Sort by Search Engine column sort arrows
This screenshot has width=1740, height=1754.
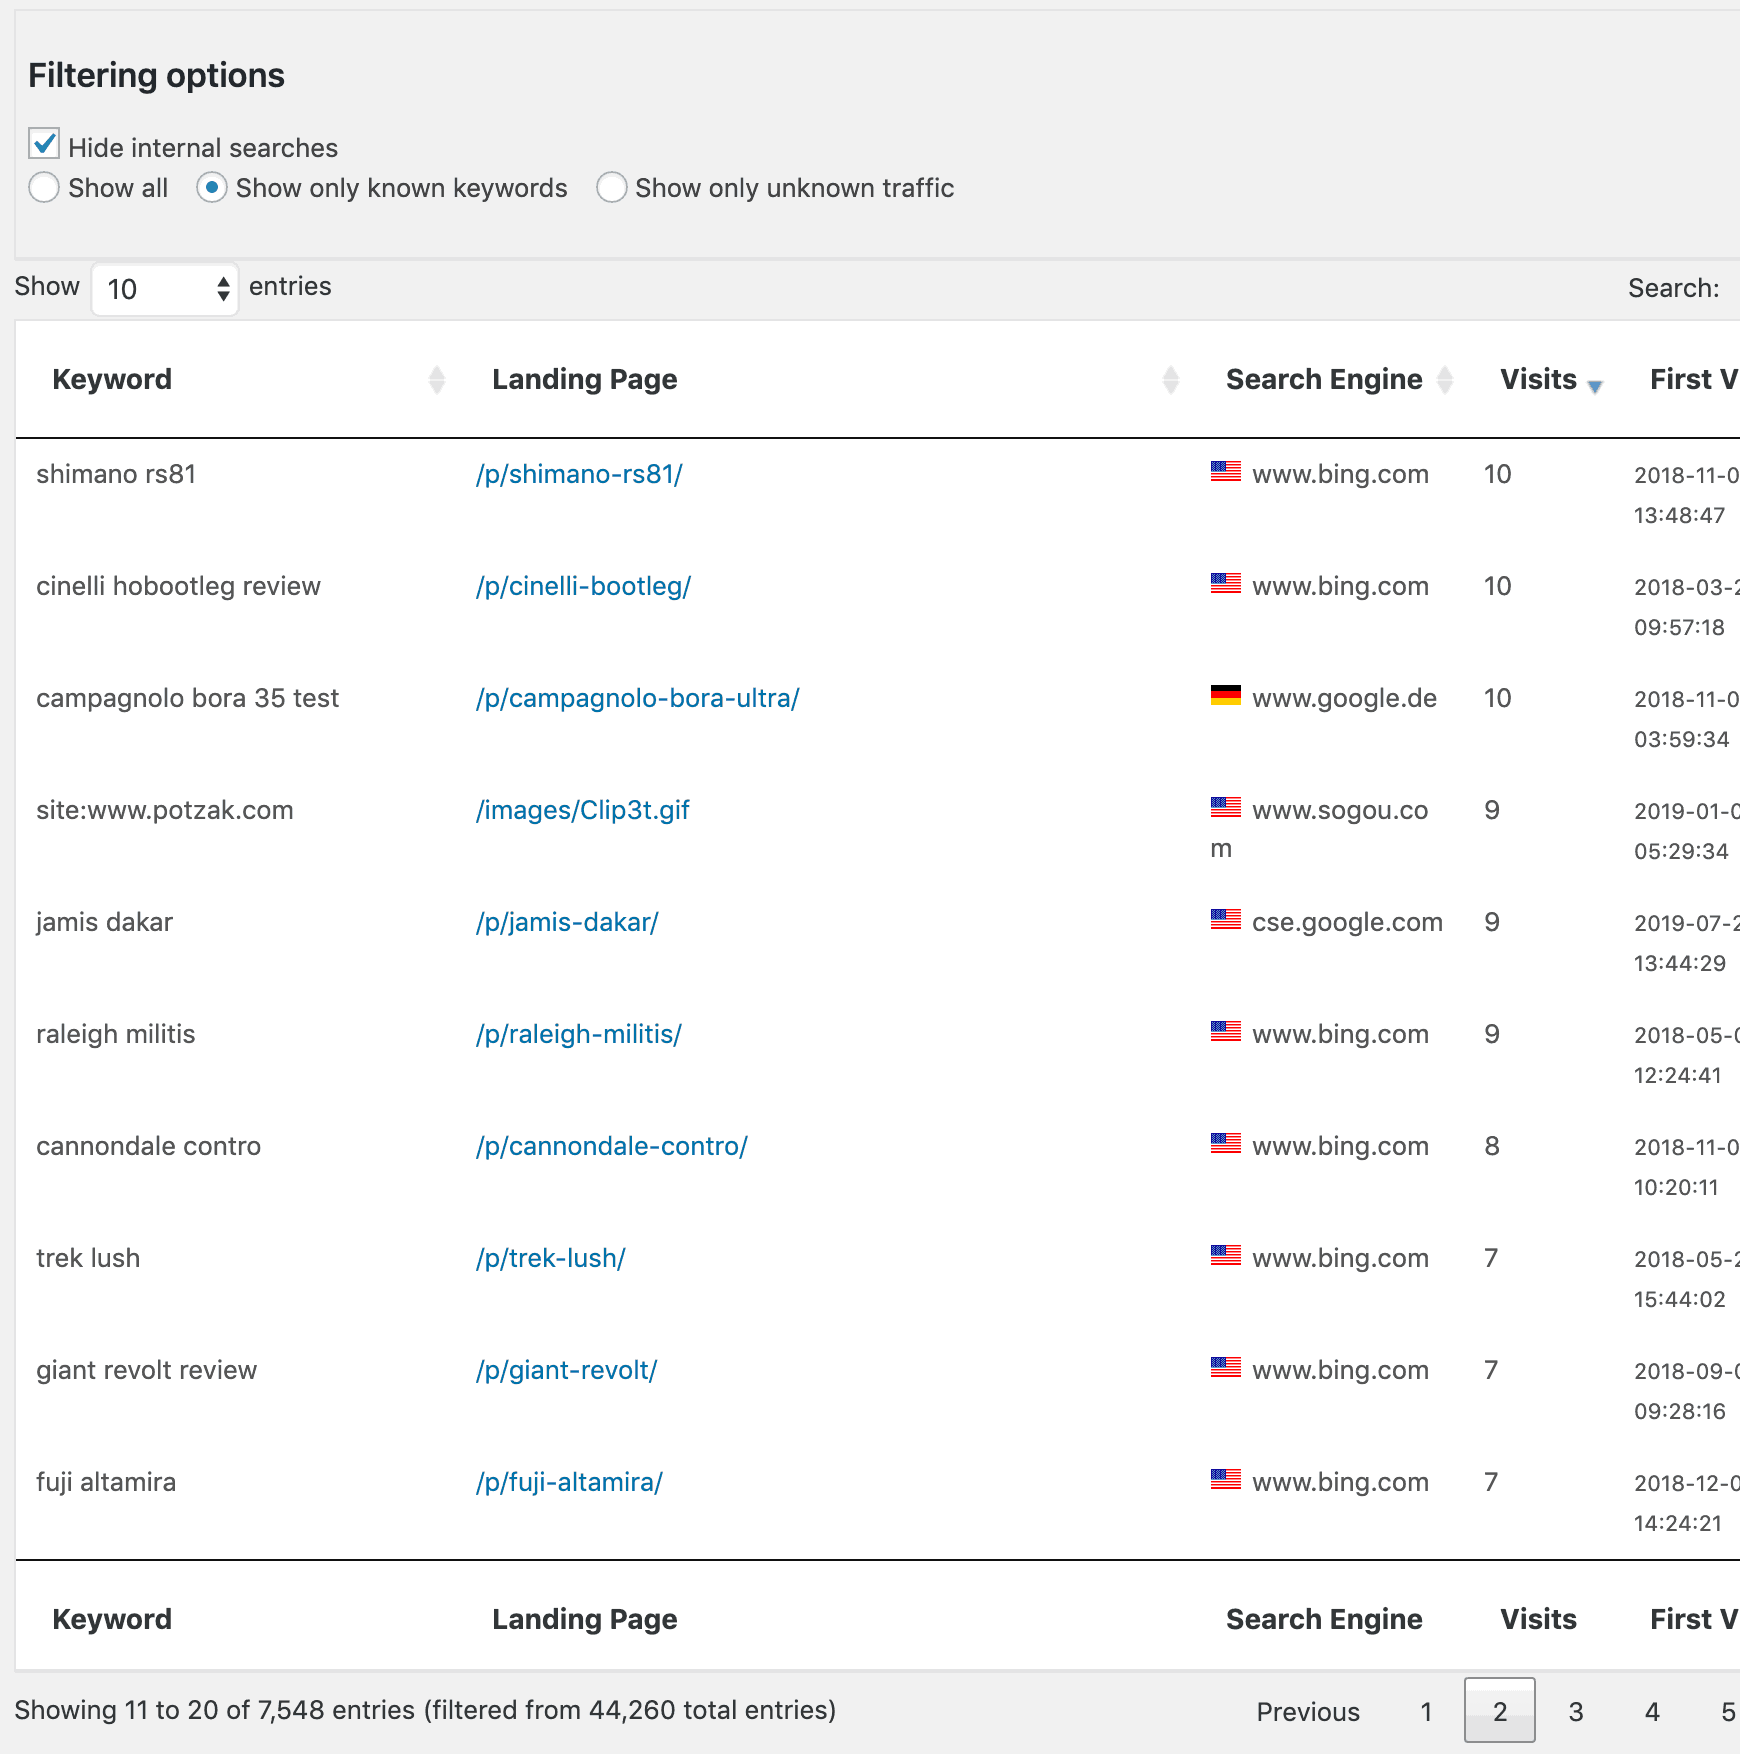tap(1445, 380)
